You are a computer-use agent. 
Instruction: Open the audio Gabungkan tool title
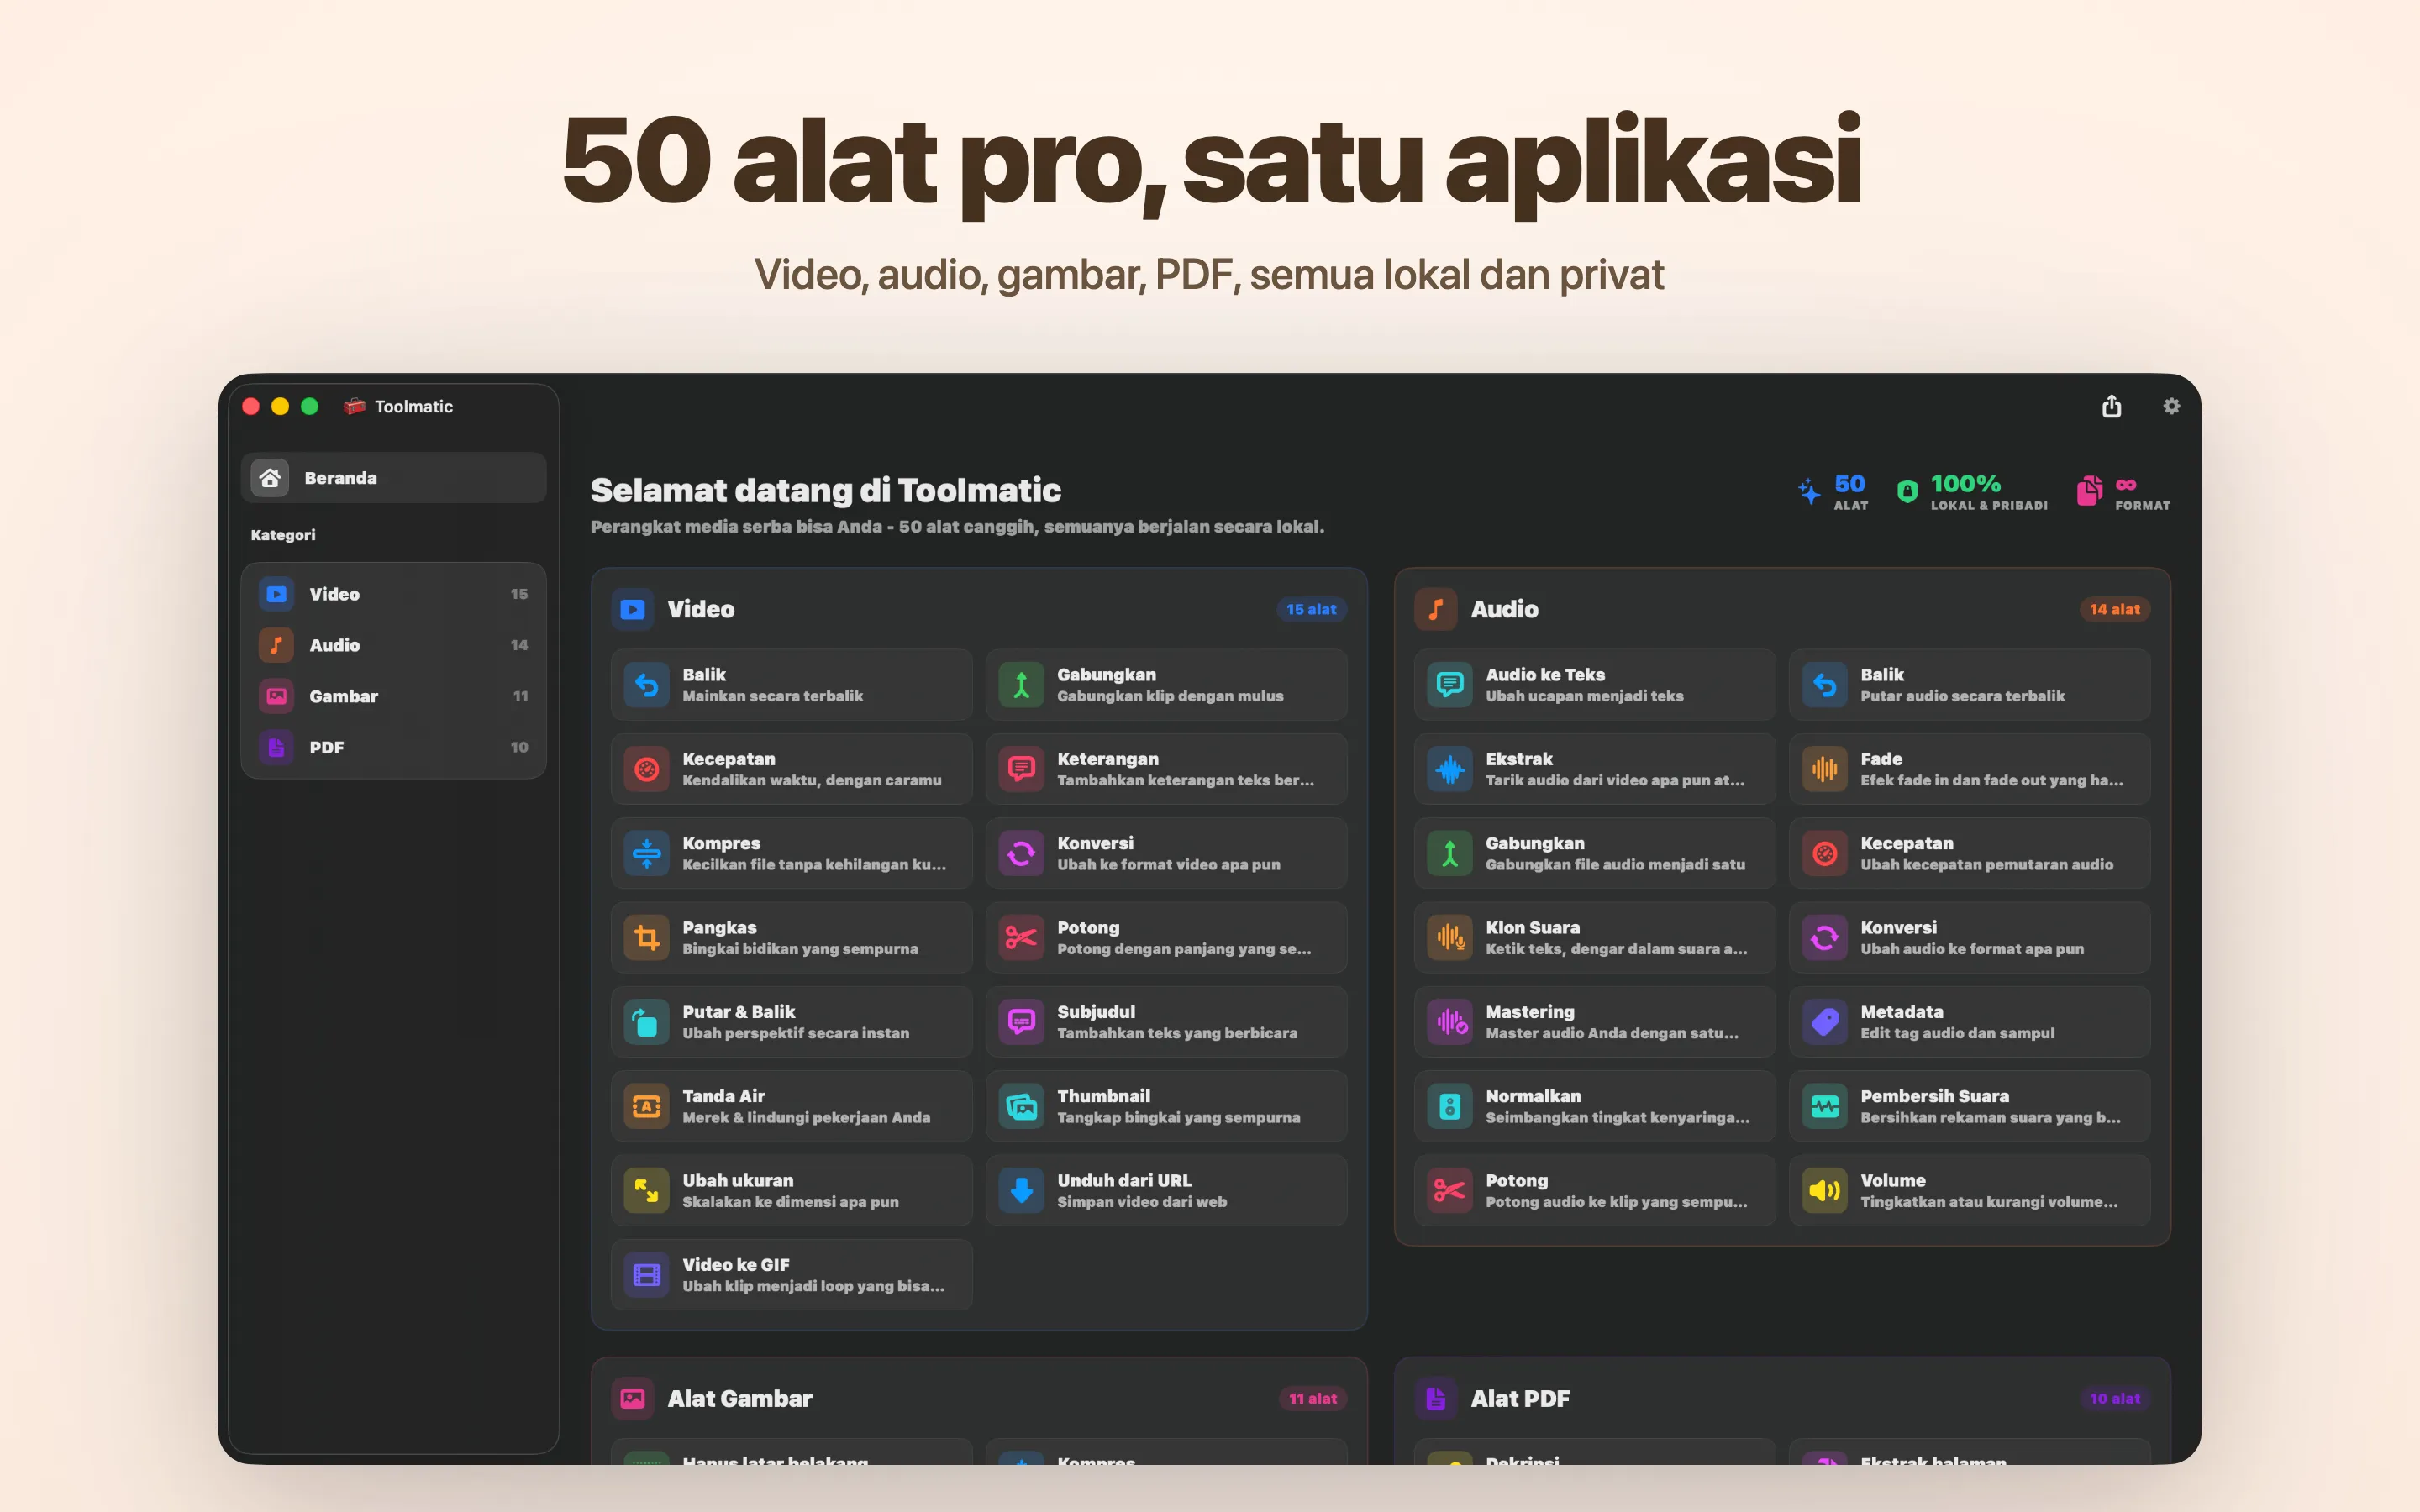(1534, 843)
